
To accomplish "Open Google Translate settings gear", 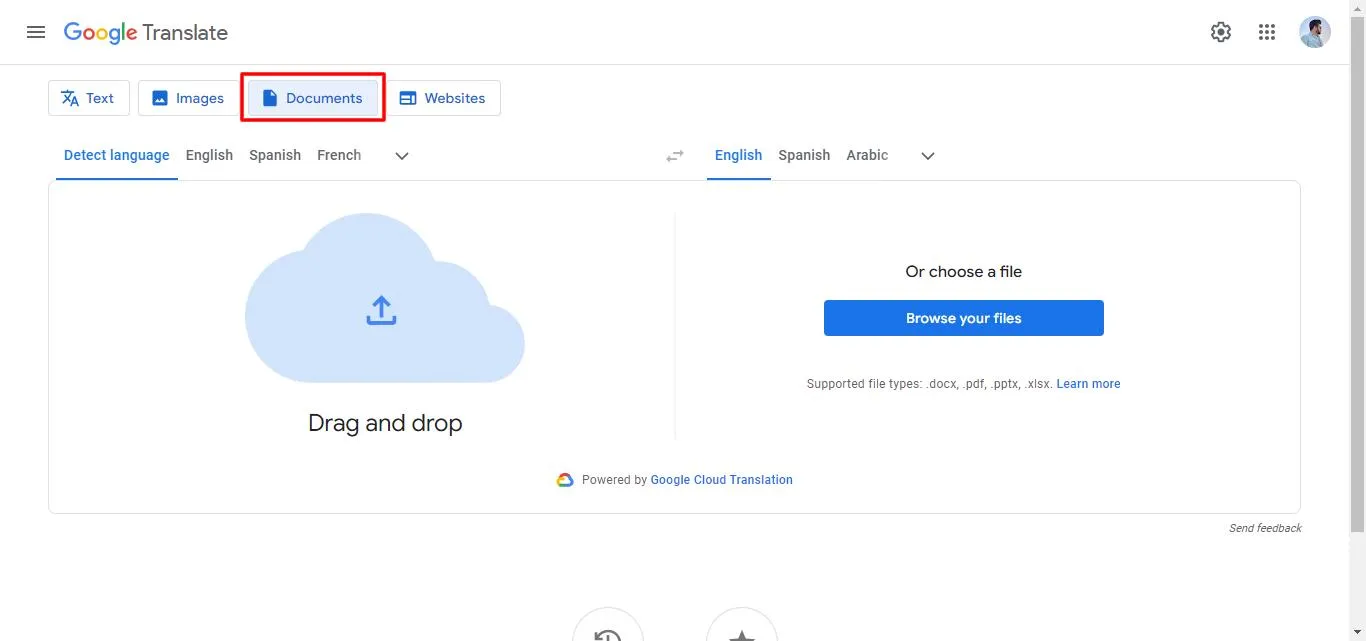I will [1221, 32].
